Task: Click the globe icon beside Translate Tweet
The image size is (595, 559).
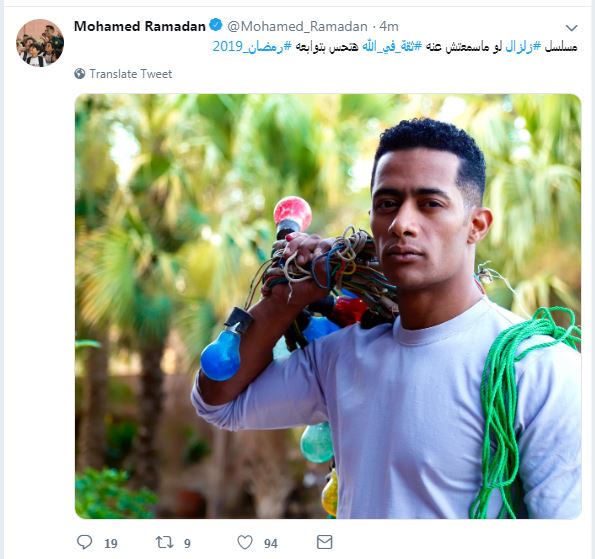Action: [x=80, y=74]
